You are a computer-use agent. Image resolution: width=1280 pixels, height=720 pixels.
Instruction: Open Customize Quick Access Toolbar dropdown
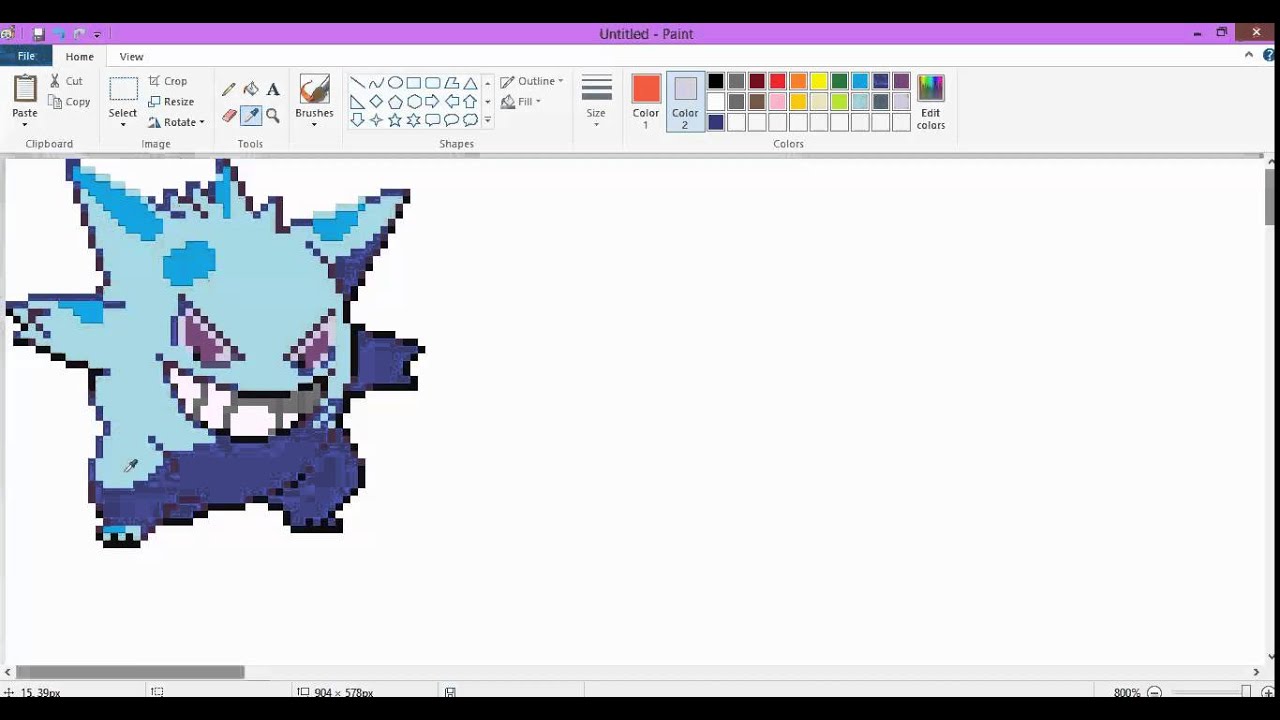[97, 35]
